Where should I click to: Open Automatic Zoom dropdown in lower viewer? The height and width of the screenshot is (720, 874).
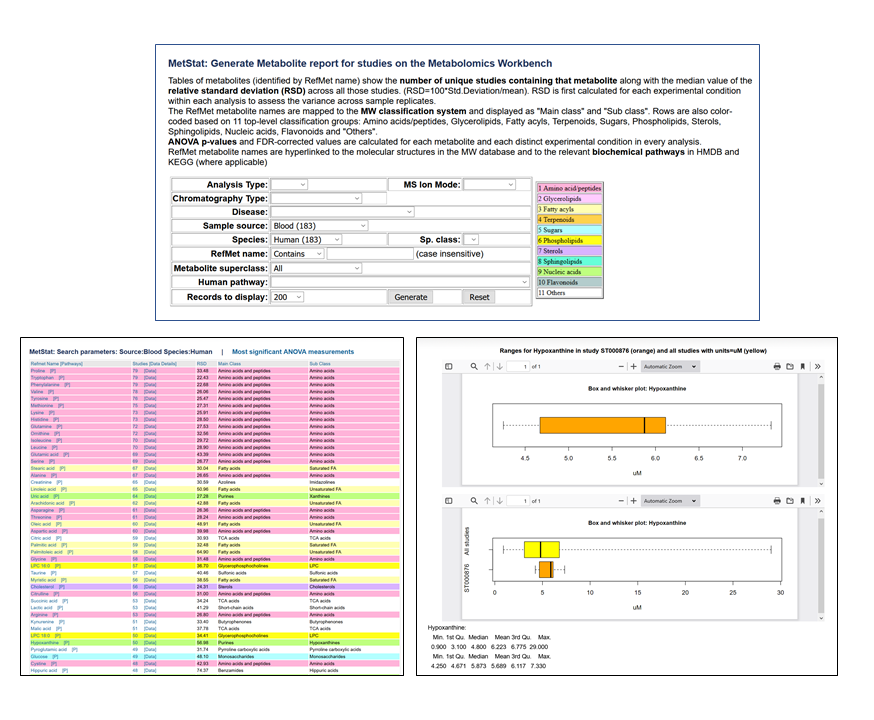671,501
